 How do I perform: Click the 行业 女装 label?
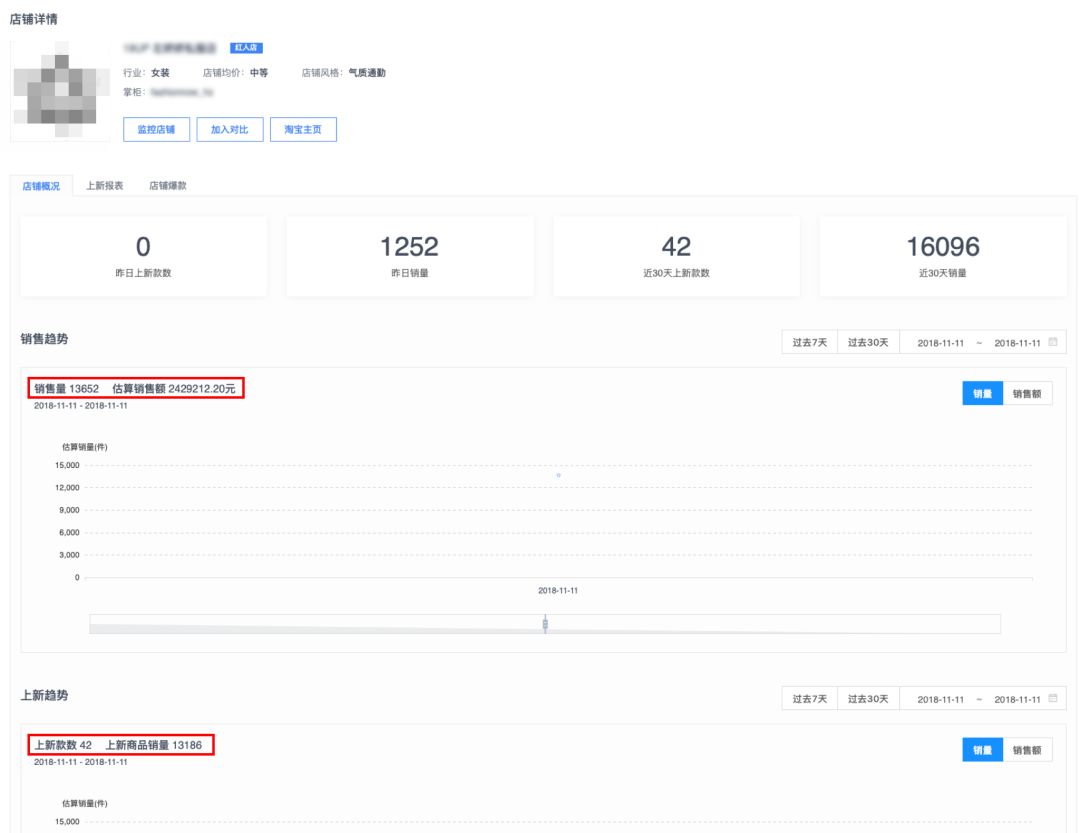[146, 72]
